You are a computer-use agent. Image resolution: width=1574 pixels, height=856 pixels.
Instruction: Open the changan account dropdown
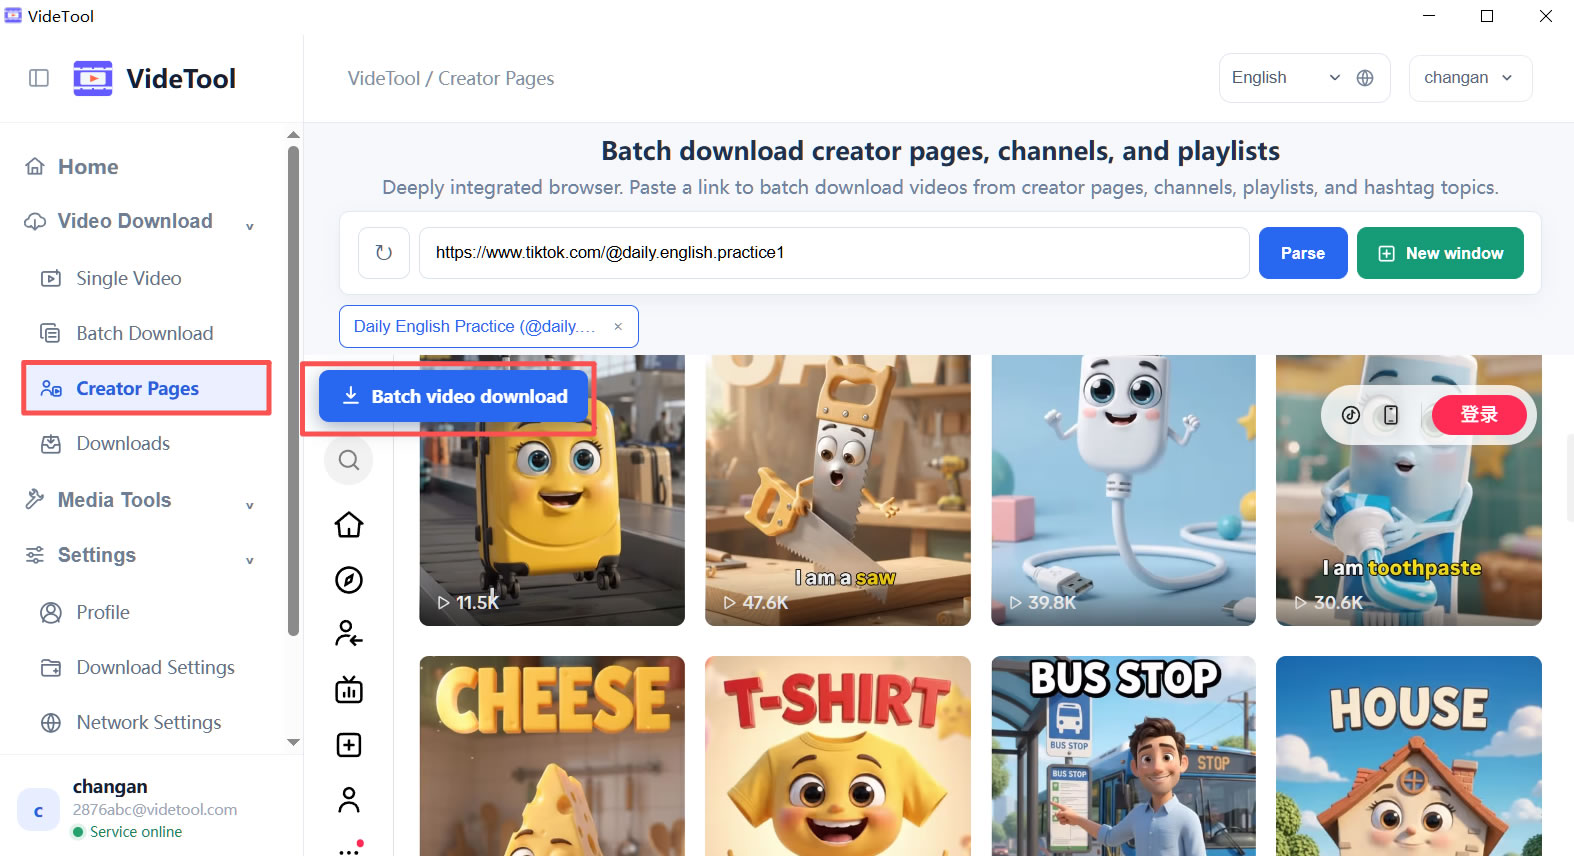click(1470, 78)
